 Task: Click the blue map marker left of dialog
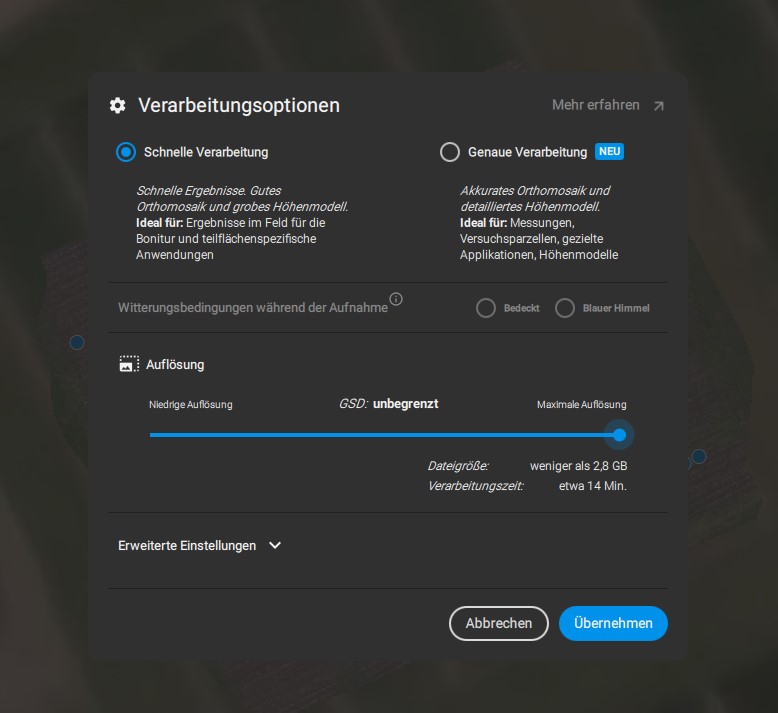77,342
